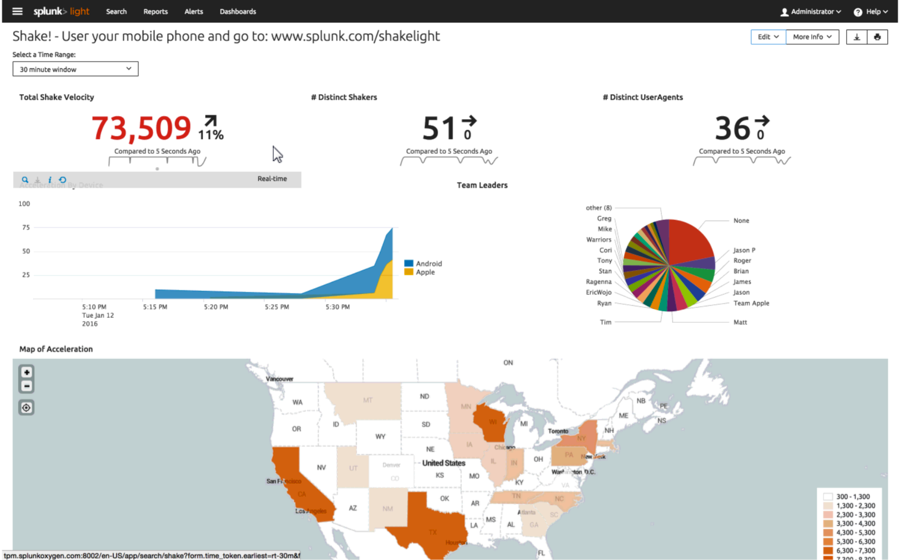The height and width of the screenshot is (560, 900).
Task: Click the Android blue legend swatch
Action: pyautogui.click(x=409, y=263)
